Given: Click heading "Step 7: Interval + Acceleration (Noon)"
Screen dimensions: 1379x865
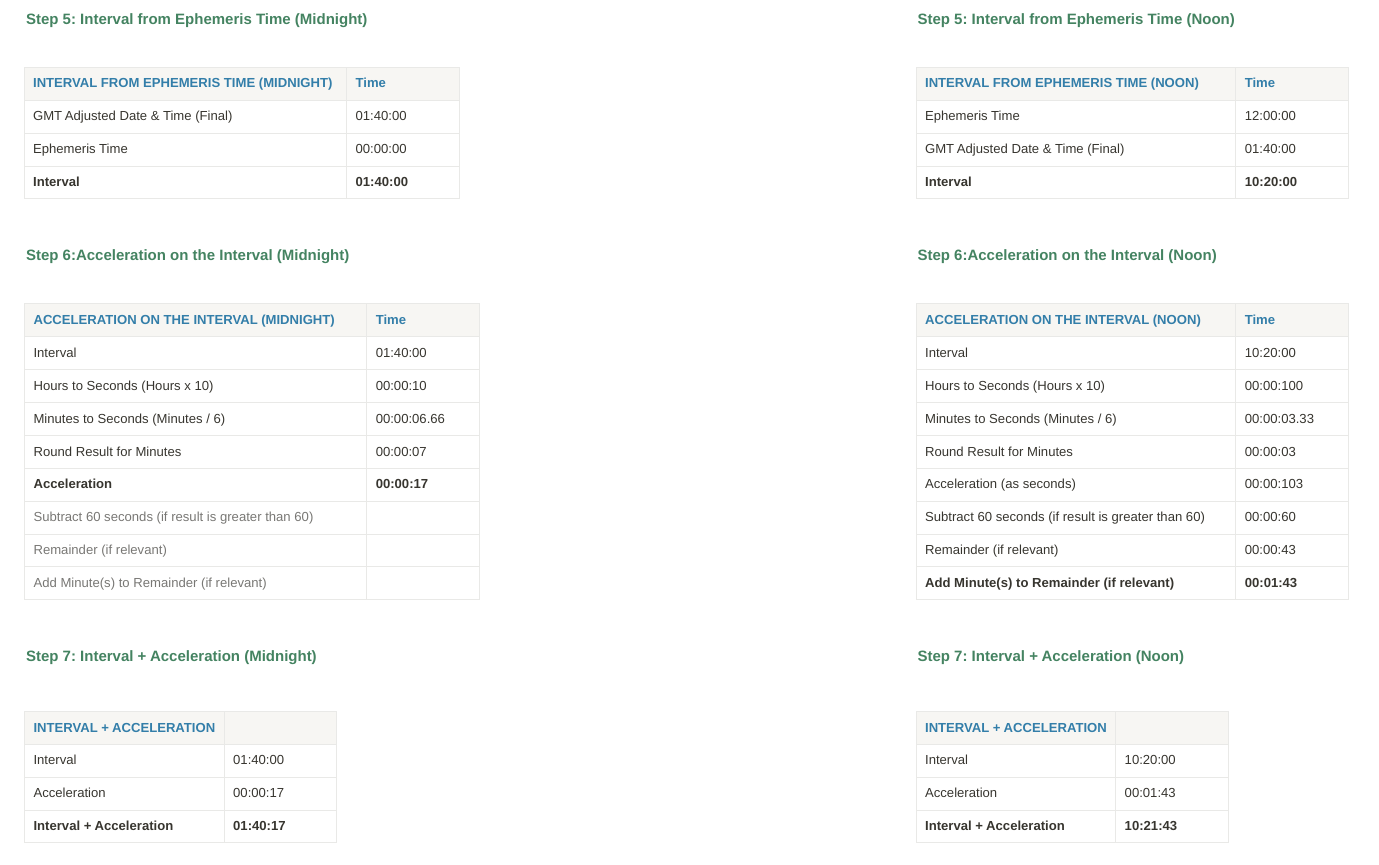Looking at the screenshot, I should [x=1051, y=656].
